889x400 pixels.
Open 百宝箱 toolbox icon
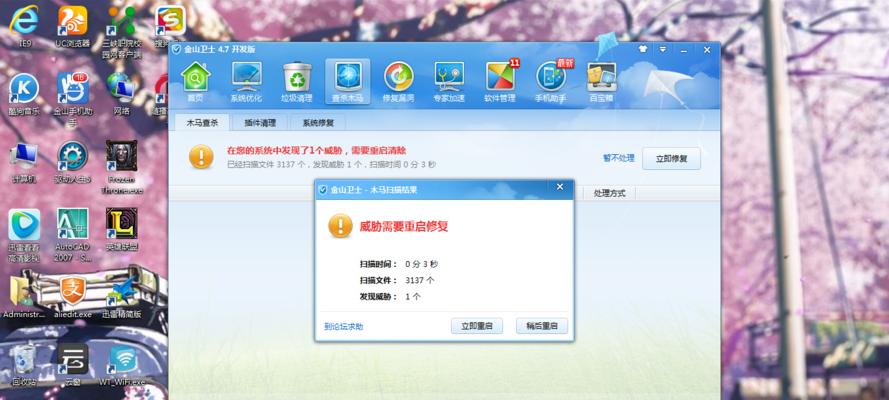pos(601,82)
